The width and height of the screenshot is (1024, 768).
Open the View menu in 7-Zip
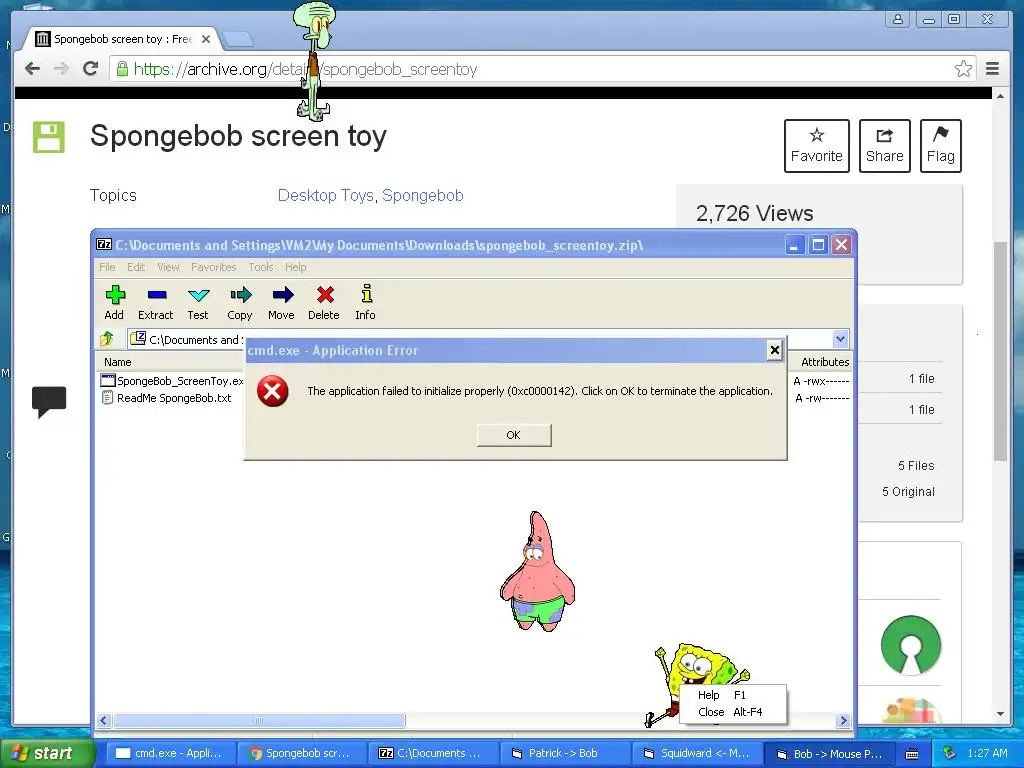(168, 267)
